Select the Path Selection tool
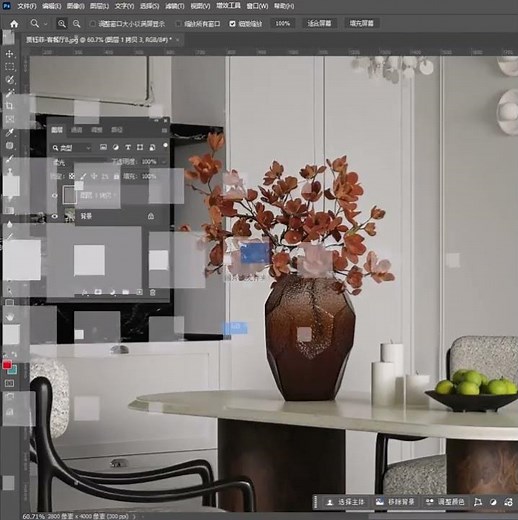The width and height of the screenshot is (518, 520). point(10,291)
